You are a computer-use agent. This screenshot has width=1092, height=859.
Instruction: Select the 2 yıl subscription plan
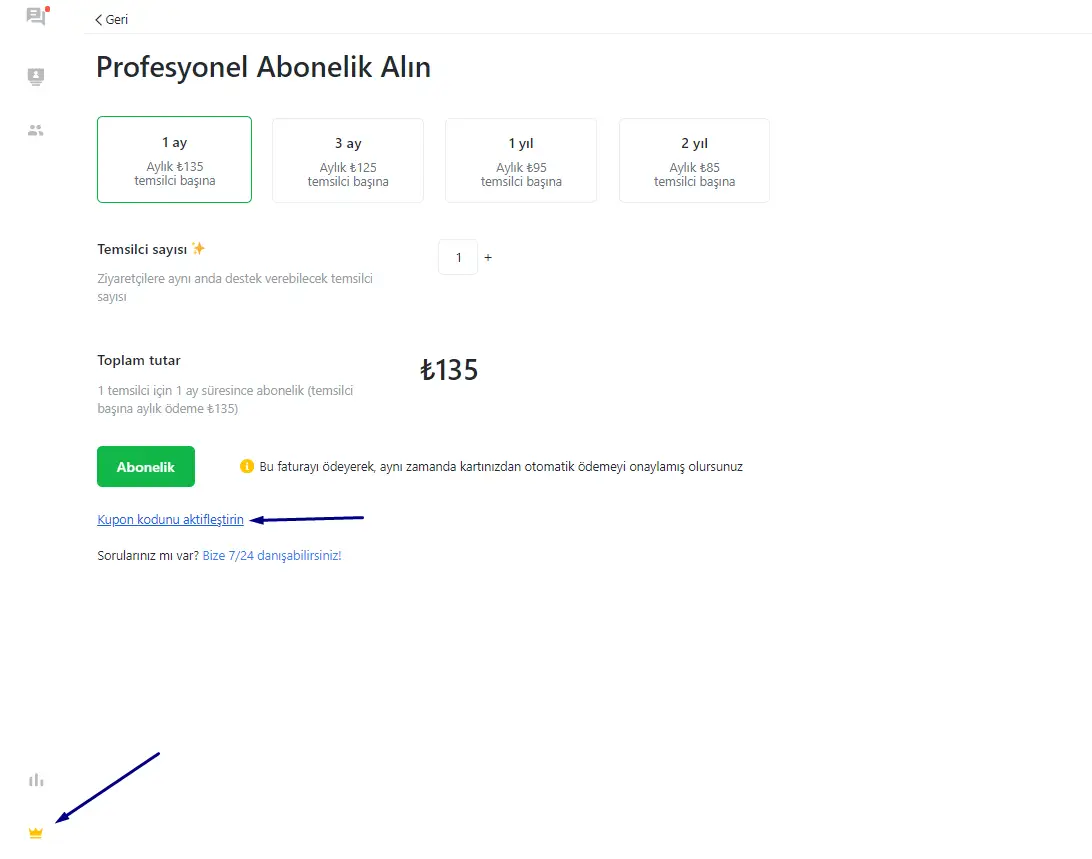point(694,160)
